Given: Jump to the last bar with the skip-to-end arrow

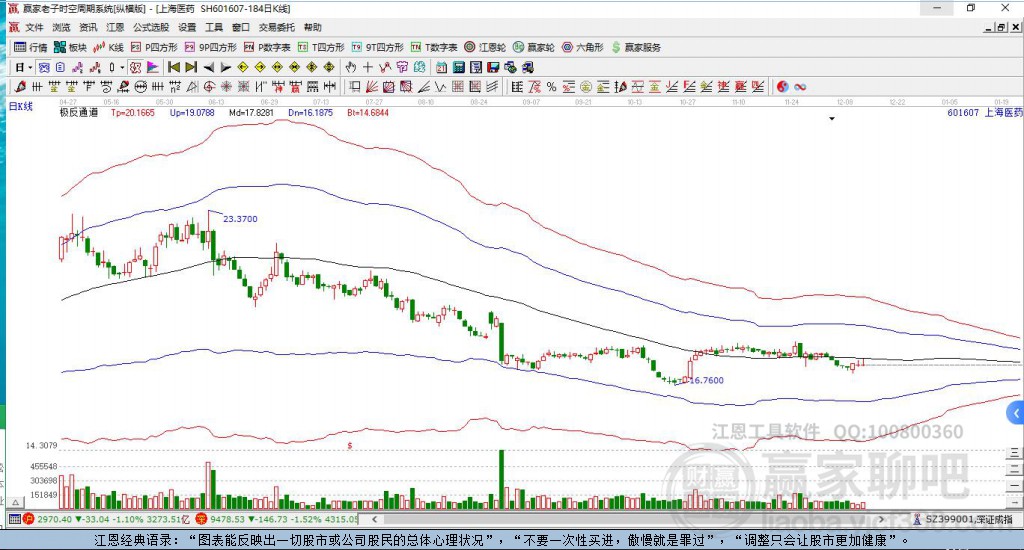Looking at the screenshot, I should (191, 67).
